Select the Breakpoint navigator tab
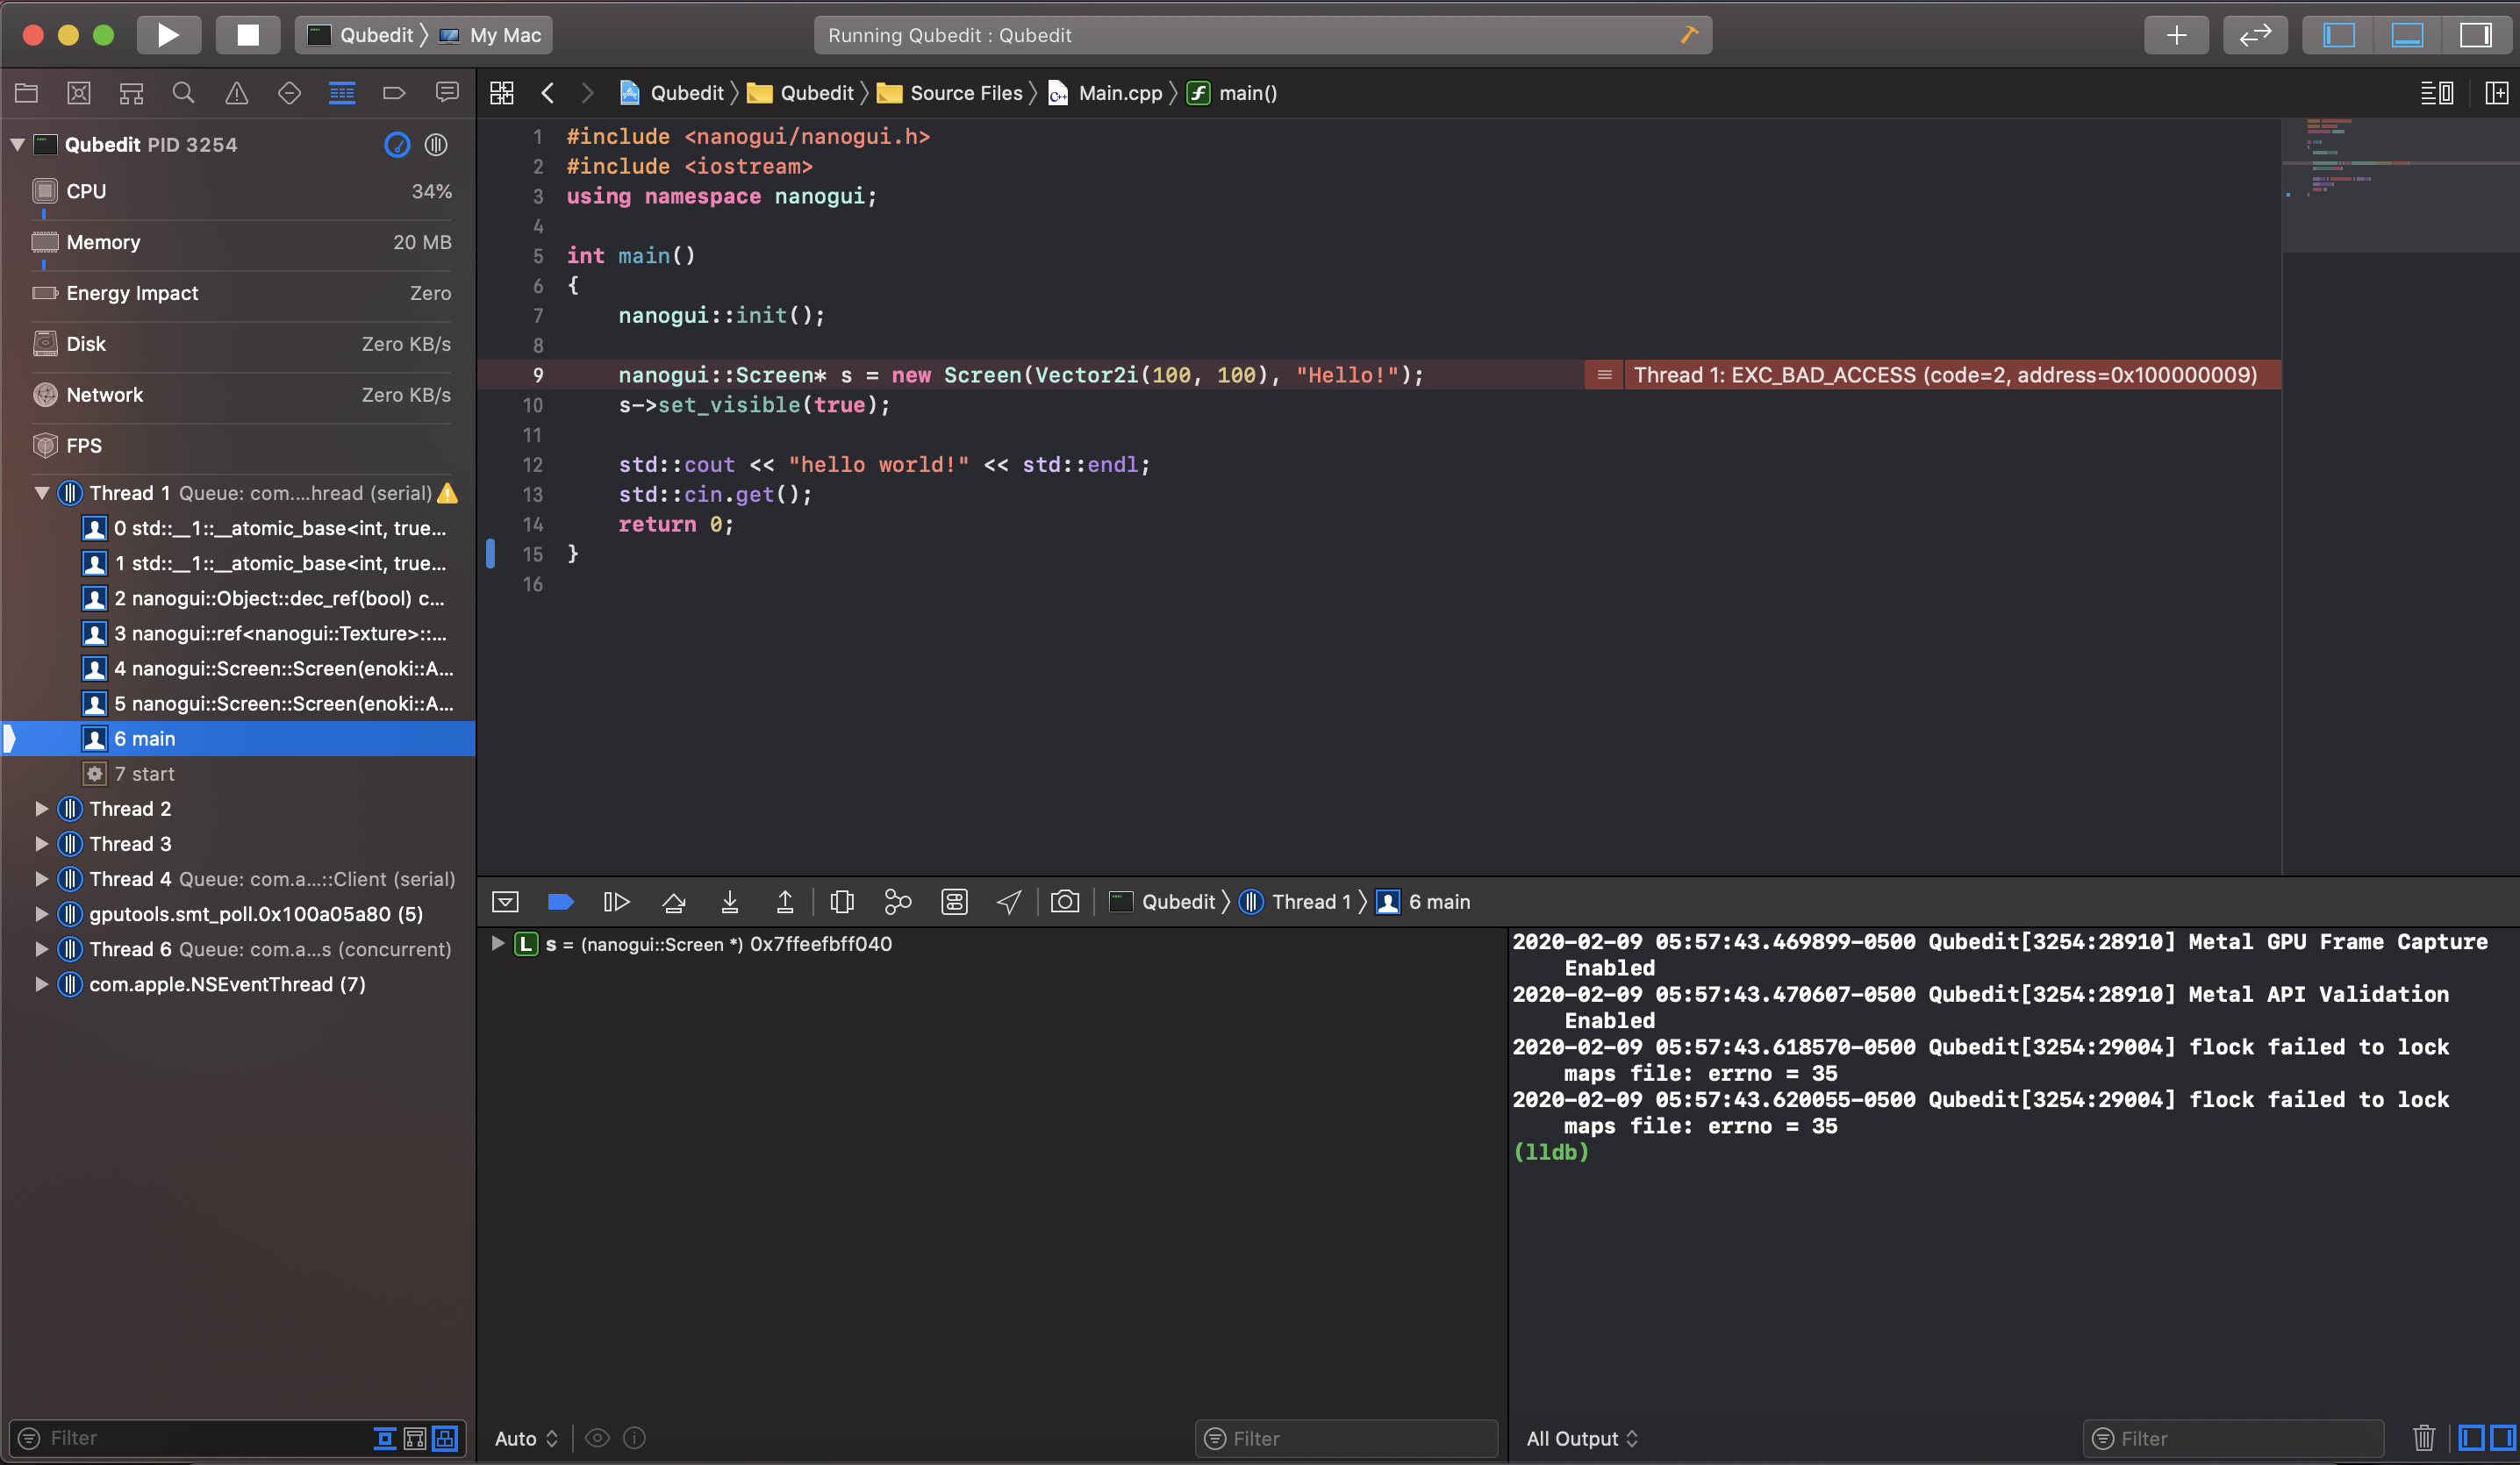 click(x=394, y=93)
